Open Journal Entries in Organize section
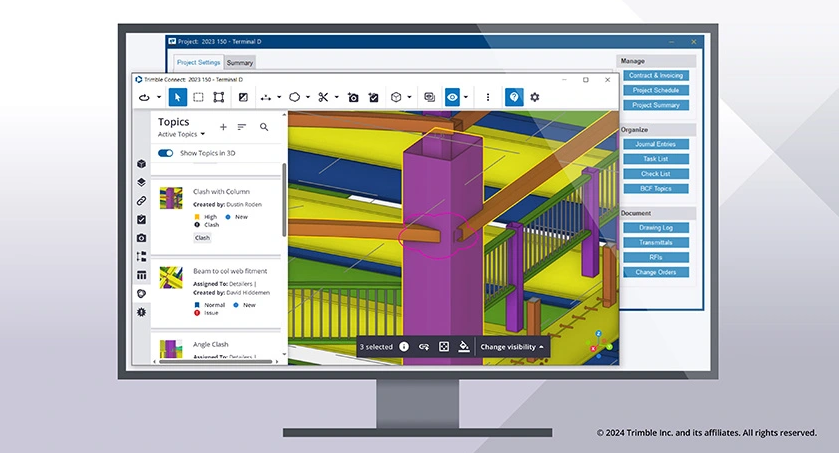Screen dimensions: 839x453 656,144
